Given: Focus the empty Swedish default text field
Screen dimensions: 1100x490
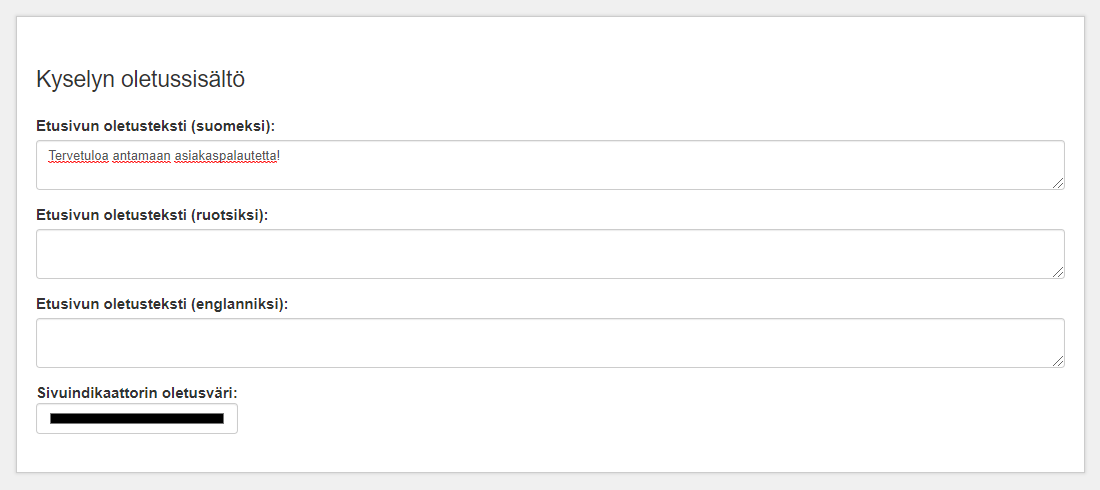Looking at the screenshot, I should (x=550, y=254).
